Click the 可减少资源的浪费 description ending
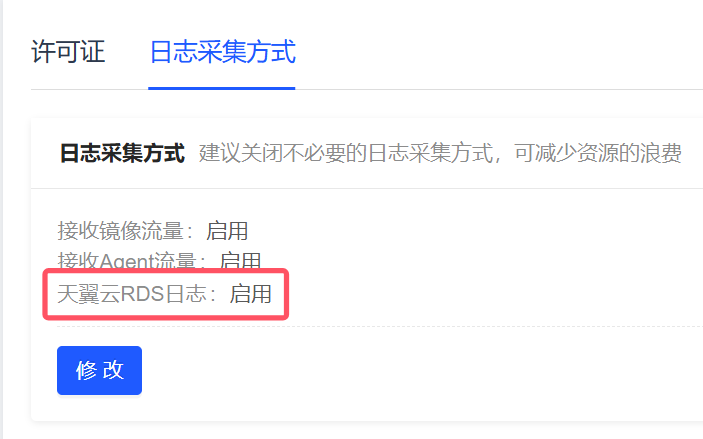 click(598, 153)
